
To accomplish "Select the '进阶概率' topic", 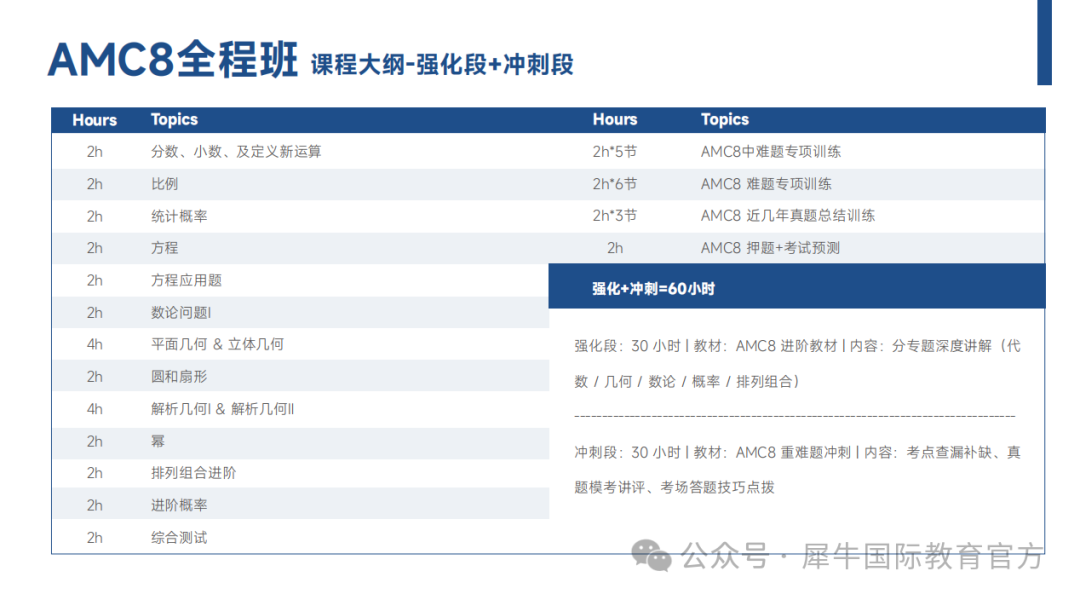I will [x=179, y=506].
